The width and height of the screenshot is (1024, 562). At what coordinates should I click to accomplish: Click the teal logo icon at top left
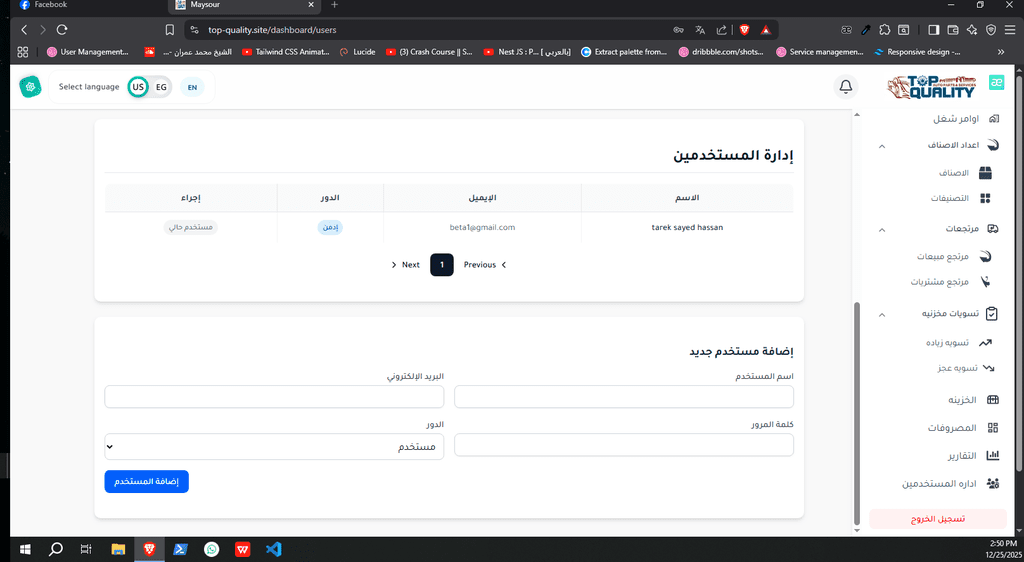pyautogui.click(x=30, y=86)
